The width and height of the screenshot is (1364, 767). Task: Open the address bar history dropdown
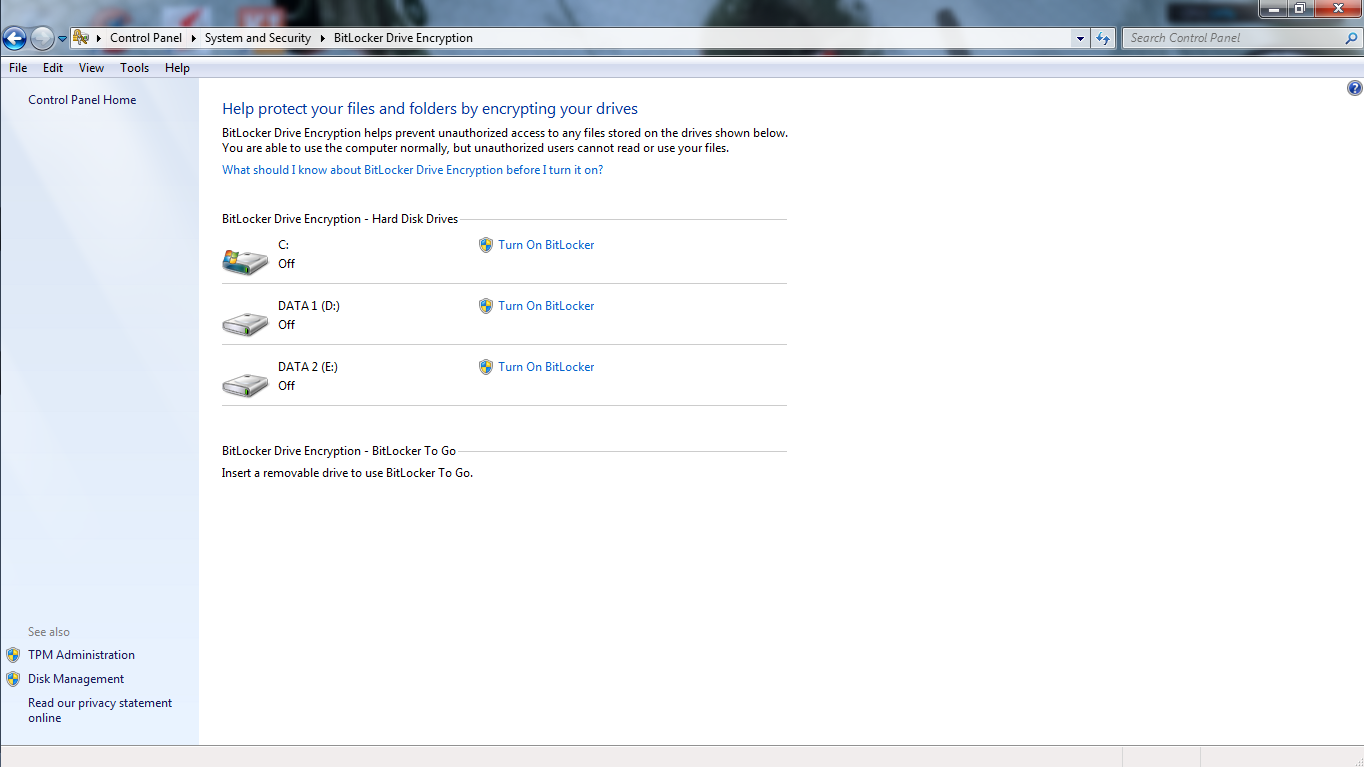1080,38
